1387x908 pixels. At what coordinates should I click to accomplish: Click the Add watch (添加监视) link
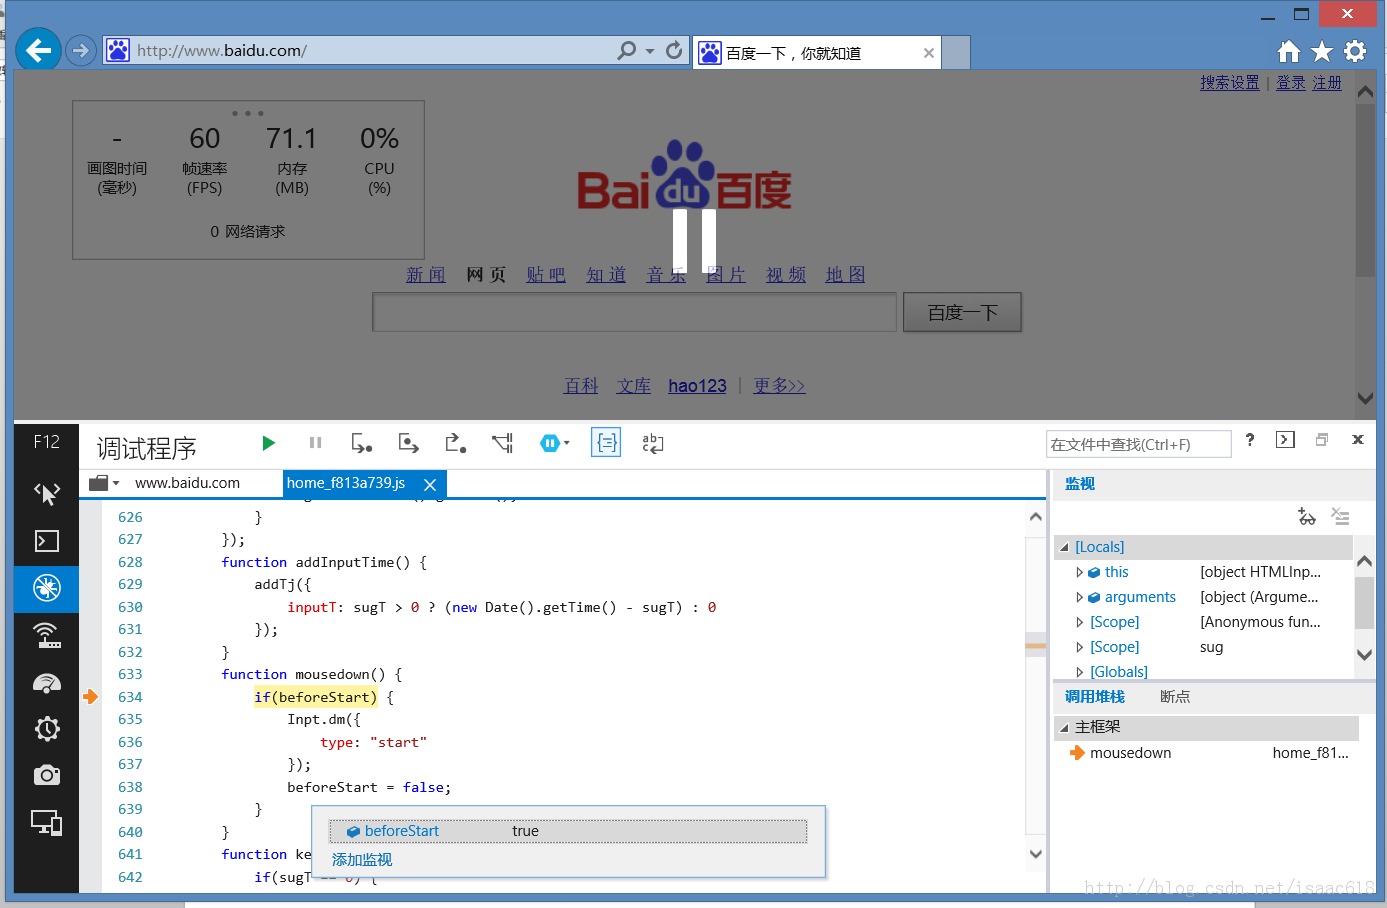coord(362,860)
